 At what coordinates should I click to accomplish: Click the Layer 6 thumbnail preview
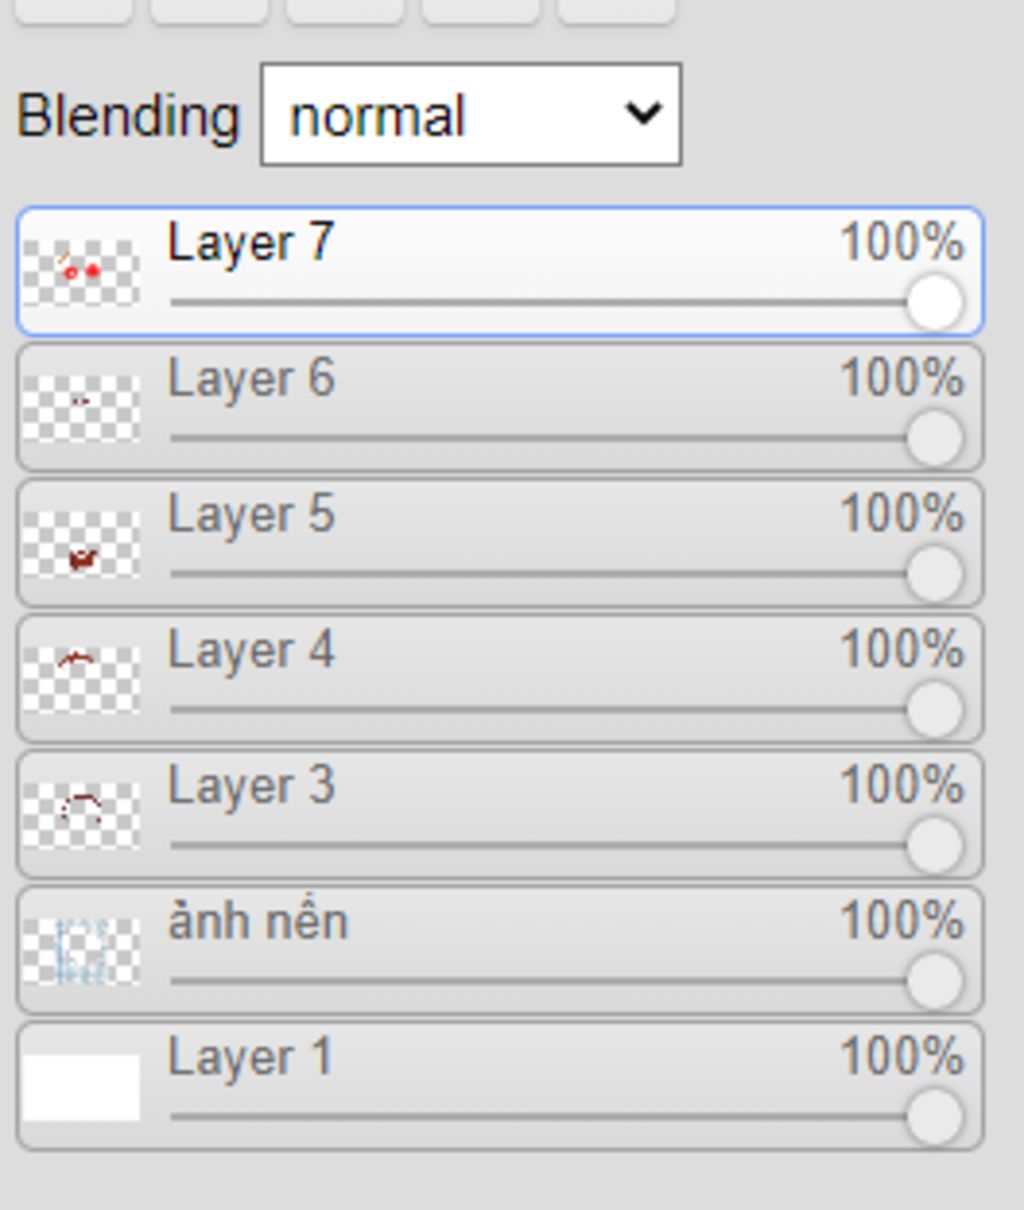click(81, 407)
